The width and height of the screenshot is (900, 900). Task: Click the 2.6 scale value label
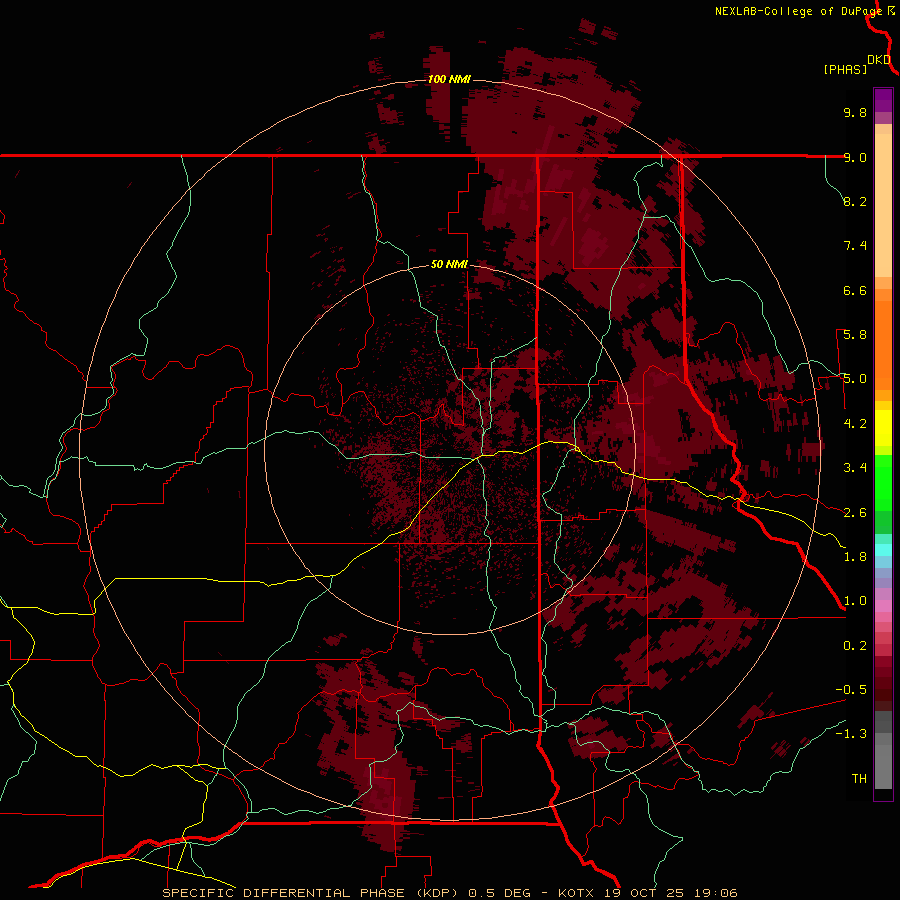click(855, 513)
